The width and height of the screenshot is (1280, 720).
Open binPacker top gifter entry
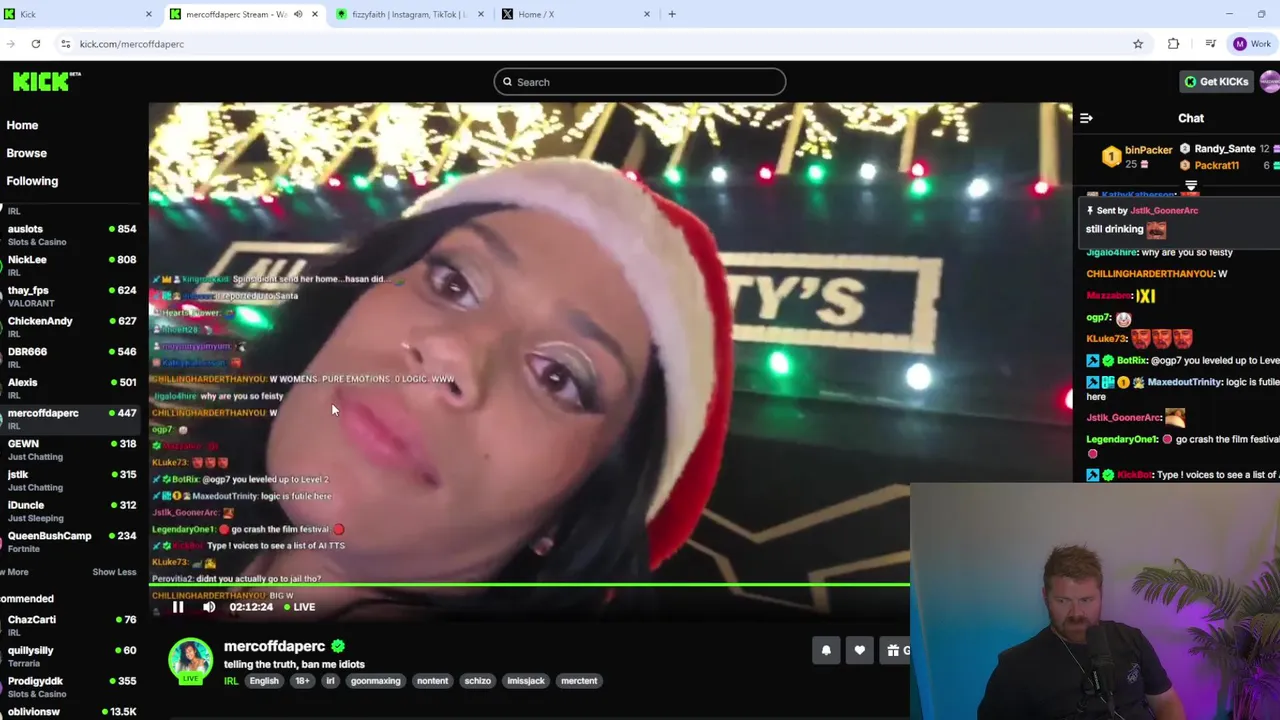(x=1137, y=157)
